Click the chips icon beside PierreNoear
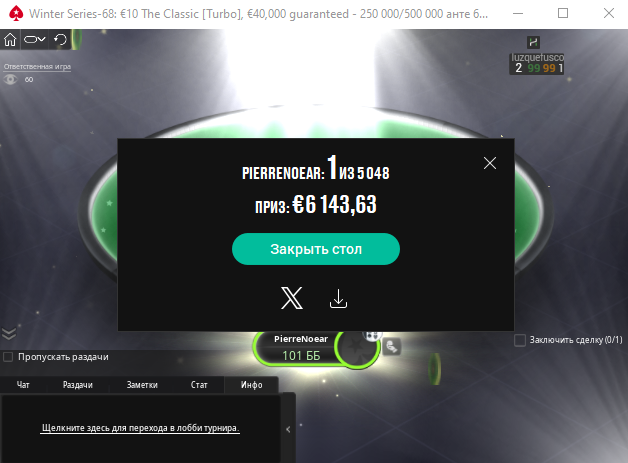 point(391,347)
